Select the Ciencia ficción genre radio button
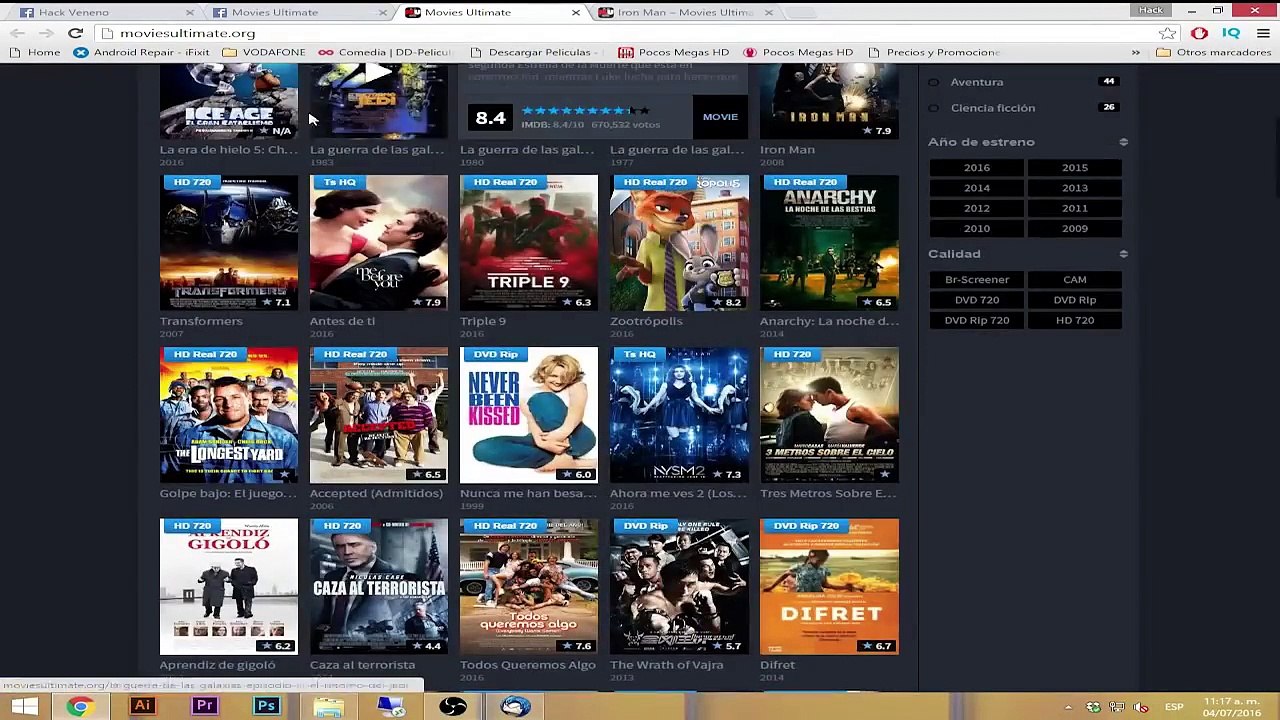 (933, 108)
